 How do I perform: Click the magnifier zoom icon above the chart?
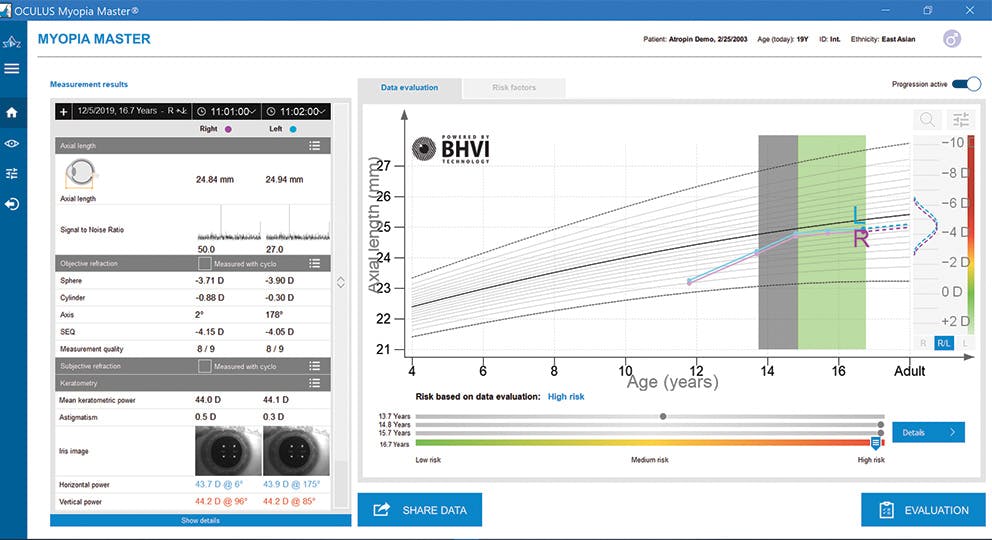(927, 120)
